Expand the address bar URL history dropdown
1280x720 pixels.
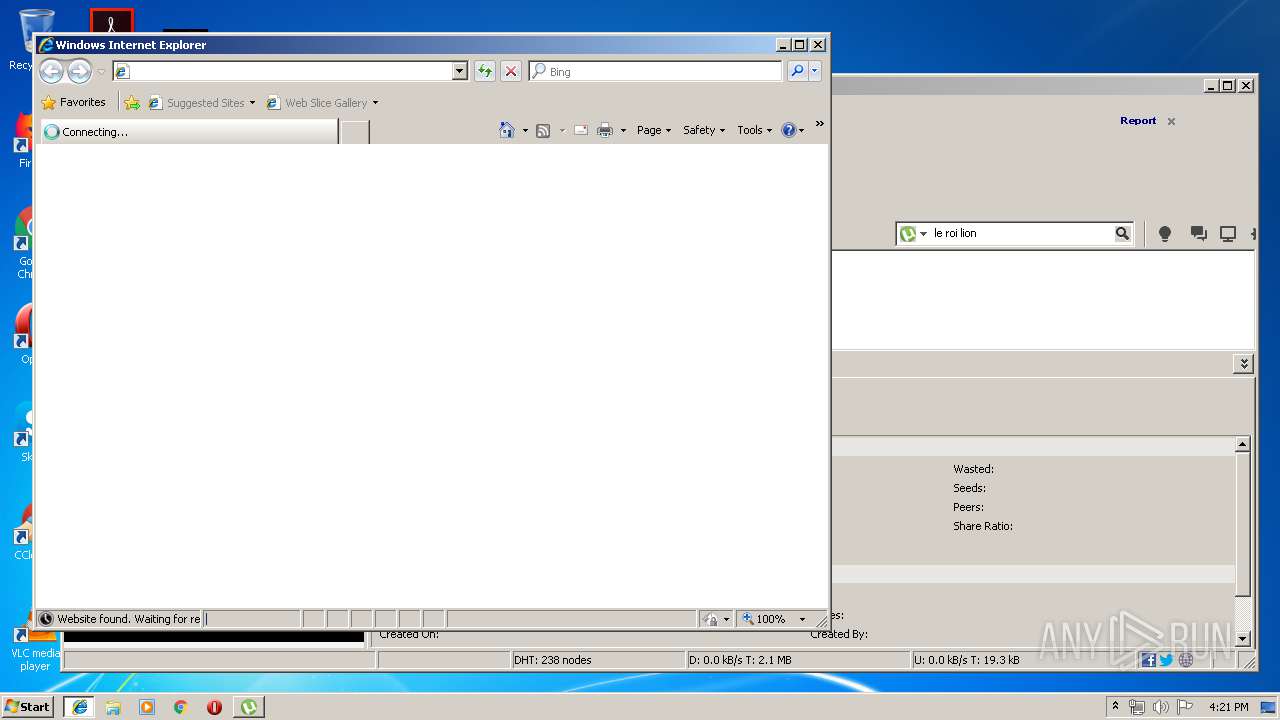click(460, 71)
